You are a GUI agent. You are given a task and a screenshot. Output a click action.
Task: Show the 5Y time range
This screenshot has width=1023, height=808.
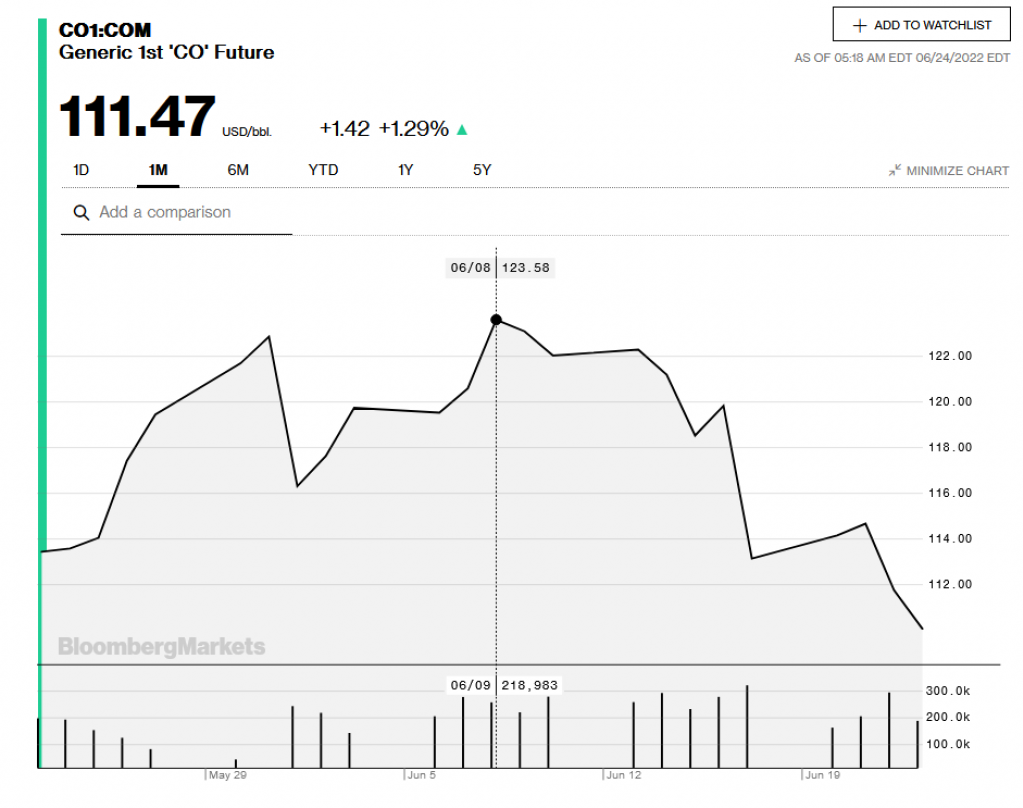pos(482,170)
